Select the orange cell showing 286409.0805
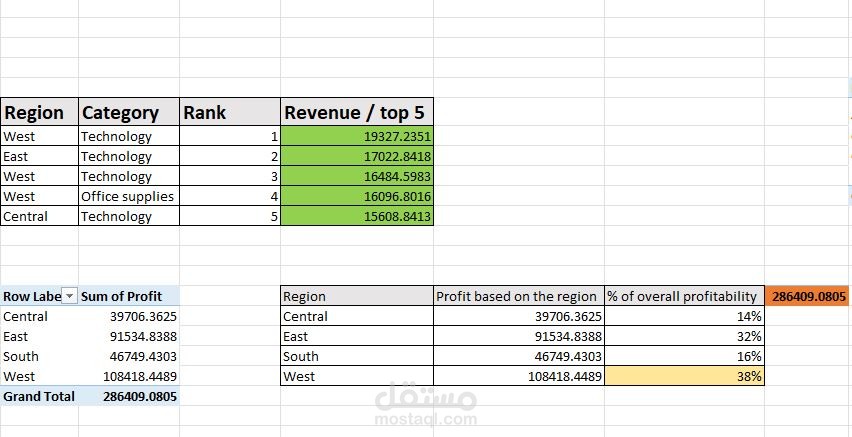 click(x=809, y=296)
